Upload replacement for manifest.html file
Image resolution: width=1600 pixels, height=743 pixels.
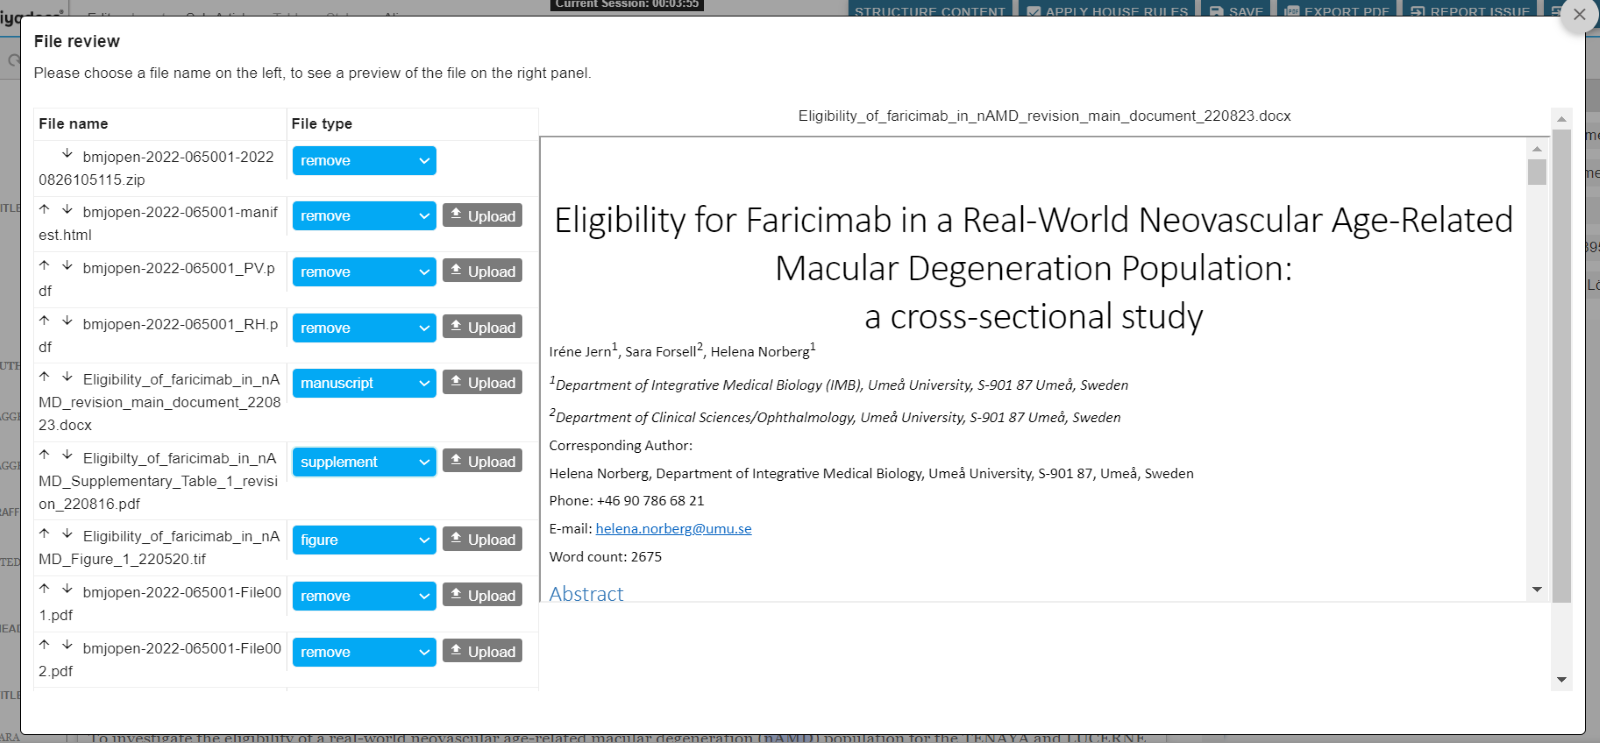tap(482, 216)
